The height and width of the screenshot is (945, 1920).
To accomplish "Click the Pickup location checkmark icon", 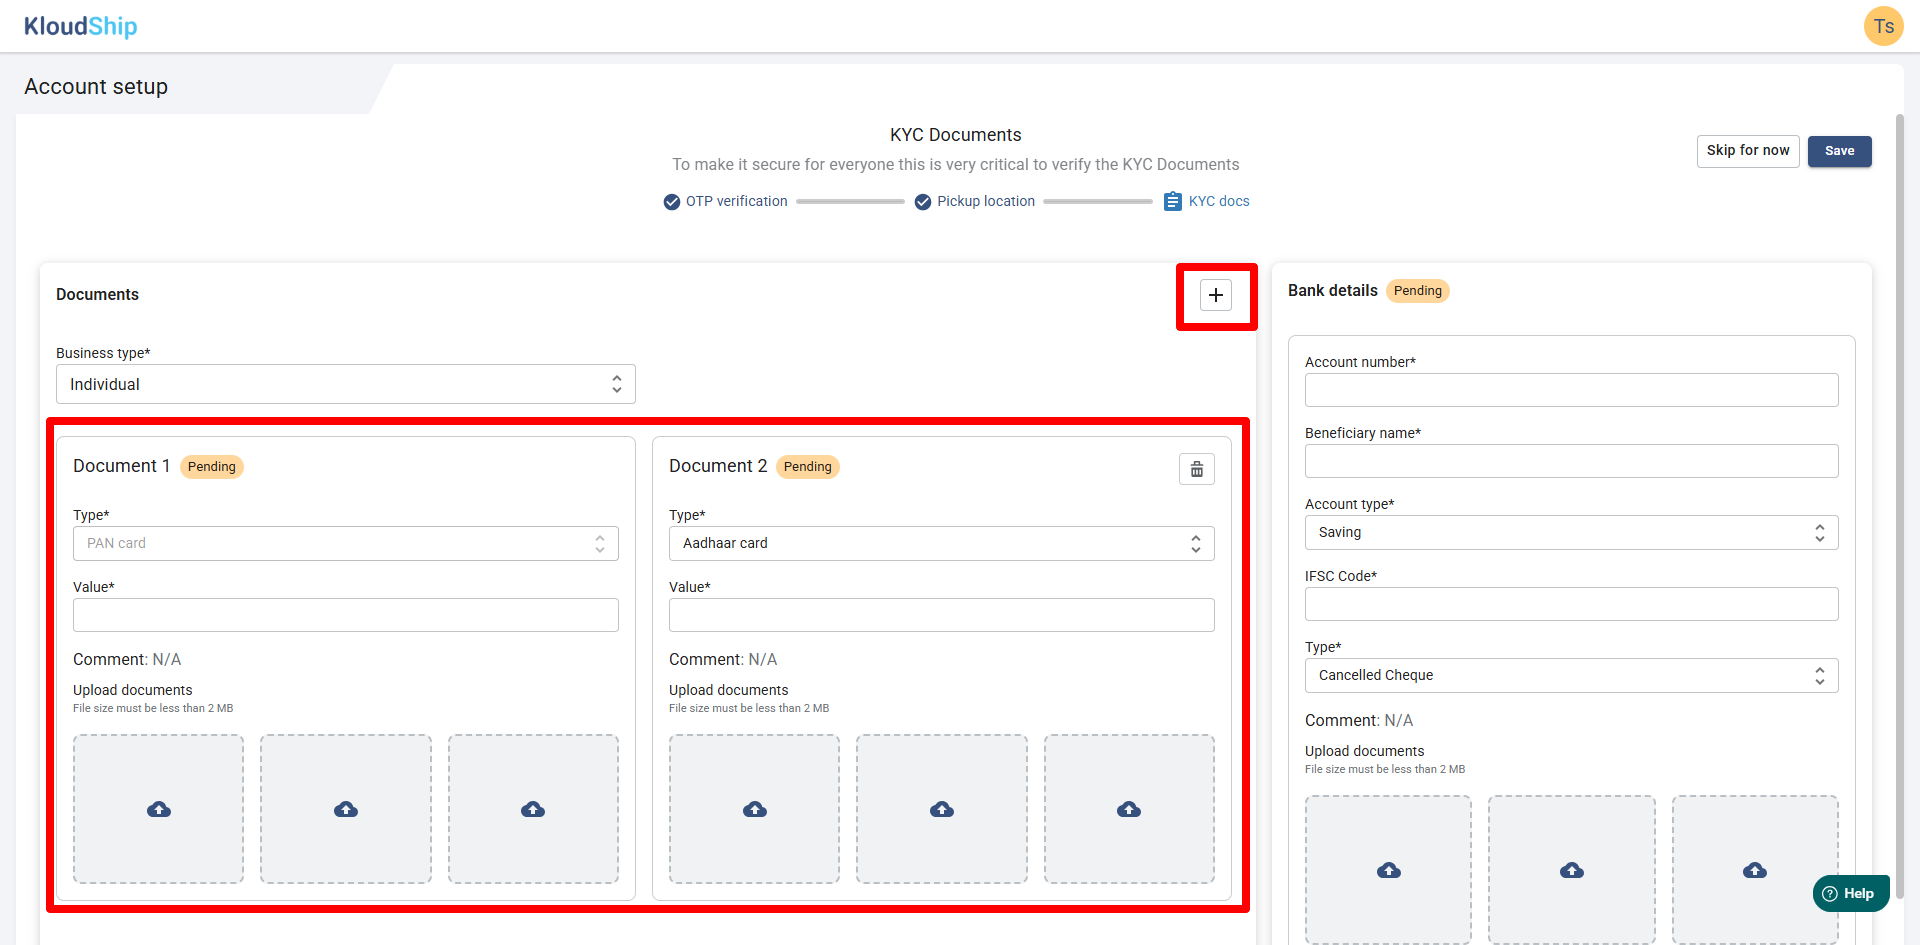I will (x=923, y=202).
